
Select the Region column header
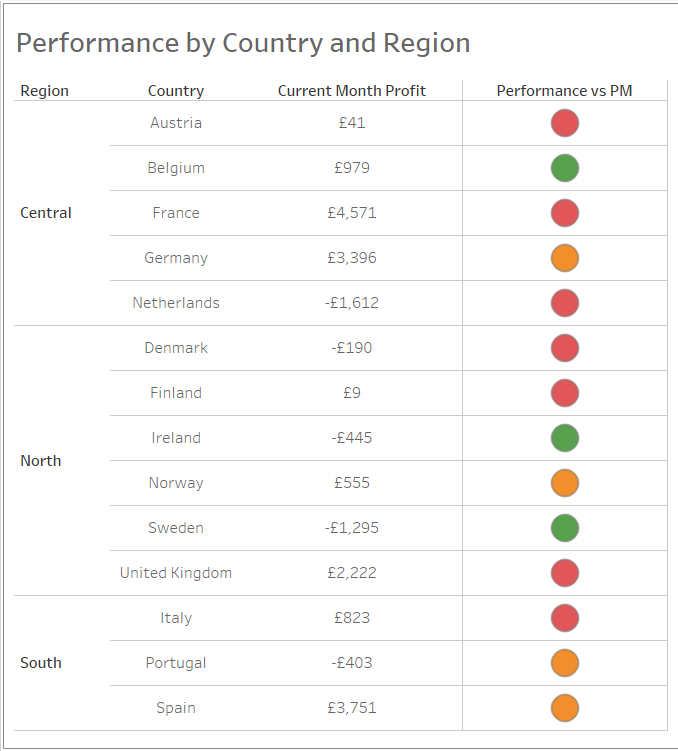pyautogui.click(x=45, y=91)
